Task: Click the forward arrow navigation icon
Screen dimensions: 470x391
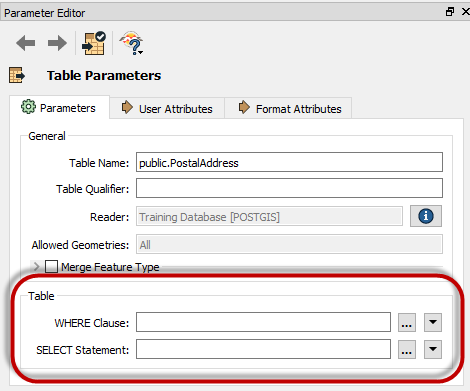Action: (x=57, y=43)
